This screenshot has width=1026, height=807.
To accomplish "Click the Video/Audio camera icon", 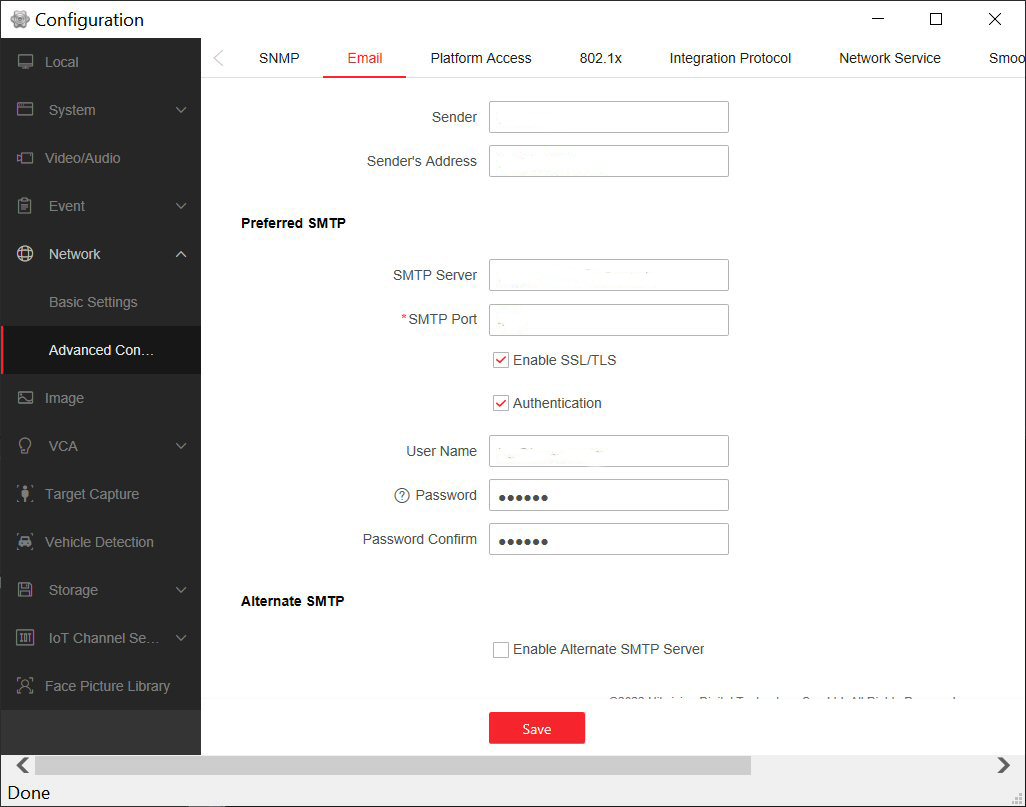I will tap(25, 158).
